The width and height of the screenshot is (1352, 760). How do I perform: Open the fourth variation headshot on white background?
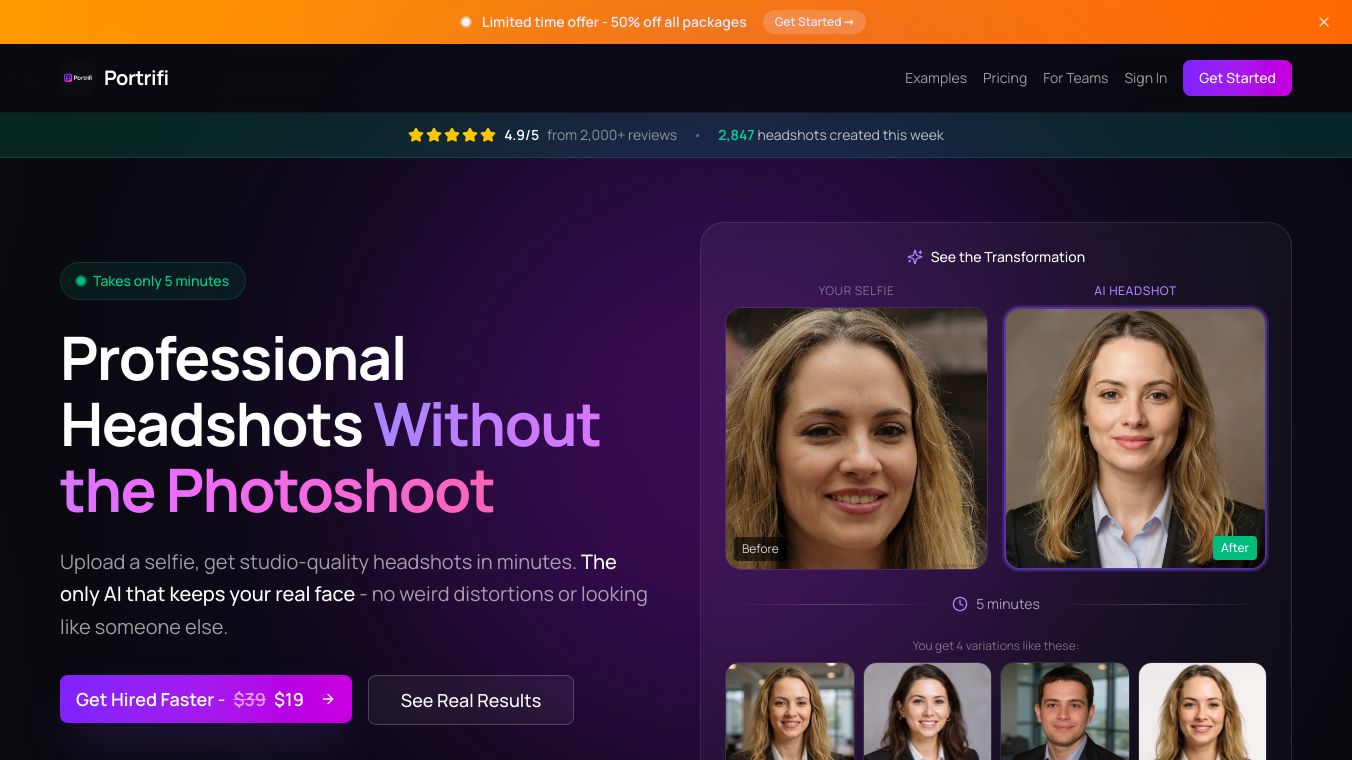tap(1202, 711)
